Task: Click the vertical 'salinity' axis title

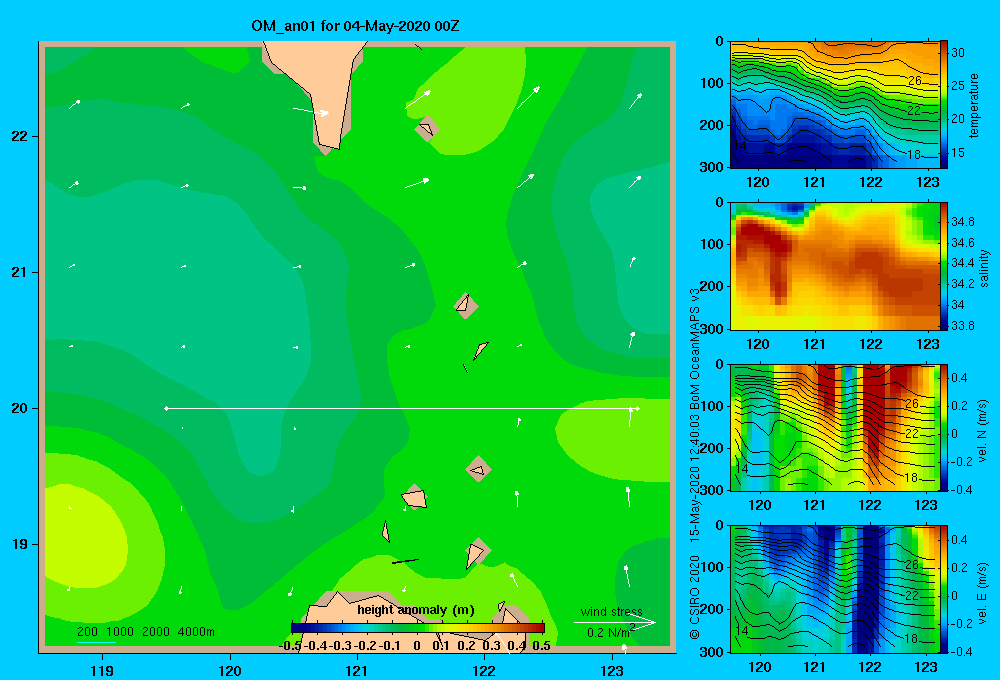Action: tap(984, 268)
